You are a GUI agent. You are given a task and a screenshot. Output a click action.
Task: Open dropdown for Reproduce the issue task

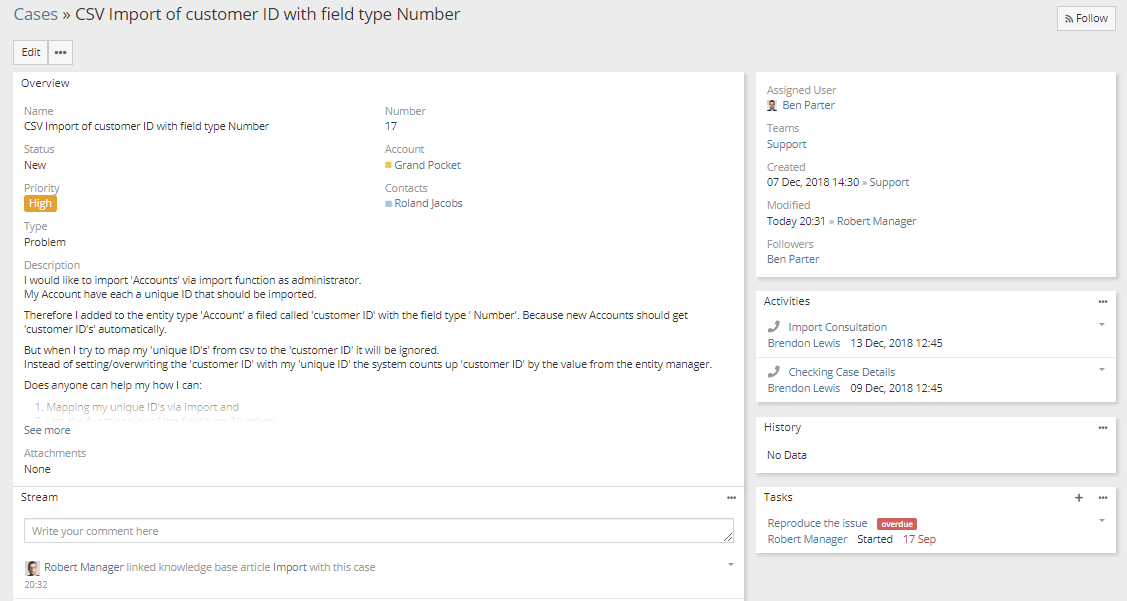[1102, 520]
